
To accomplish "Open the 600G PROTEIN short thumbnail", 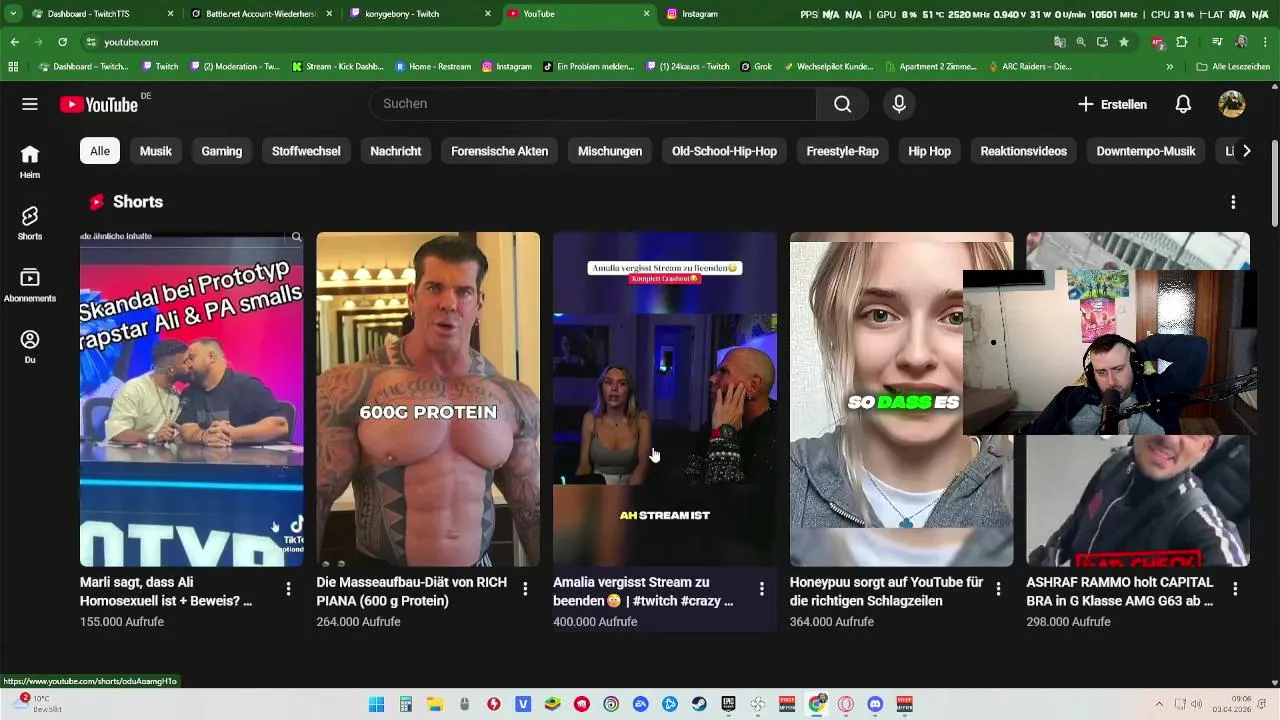I will pyautogui.click(x=428, y=399).
